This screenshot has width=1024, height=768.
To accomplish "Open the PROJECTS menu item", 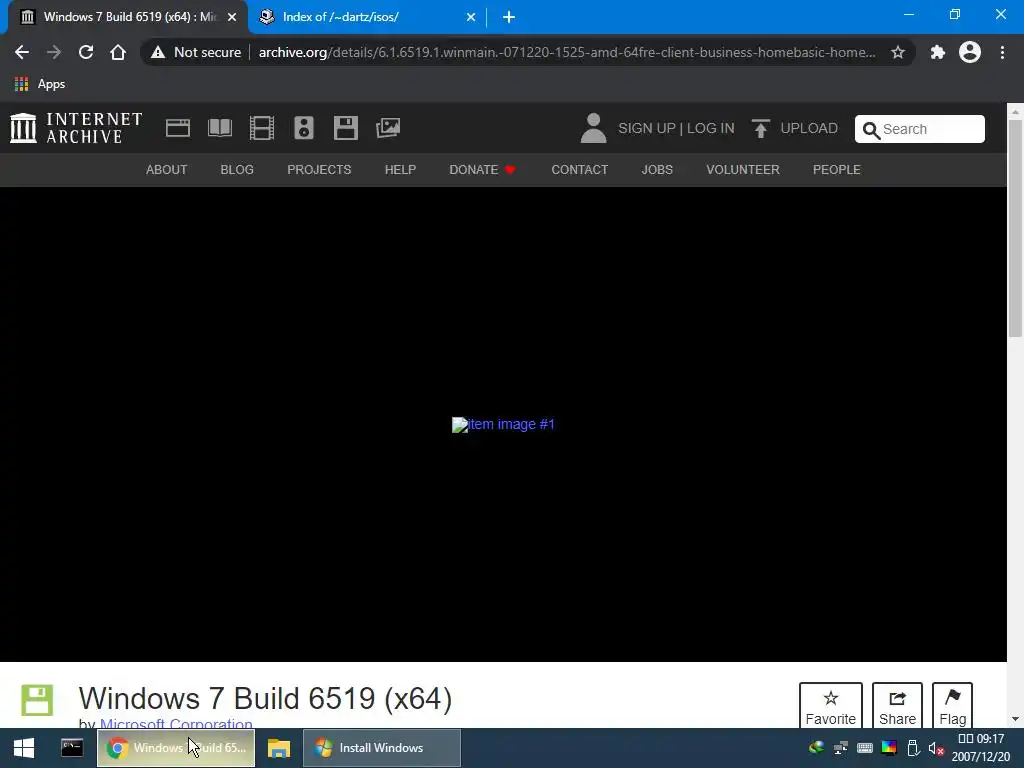I will click(x=319, y=170).
